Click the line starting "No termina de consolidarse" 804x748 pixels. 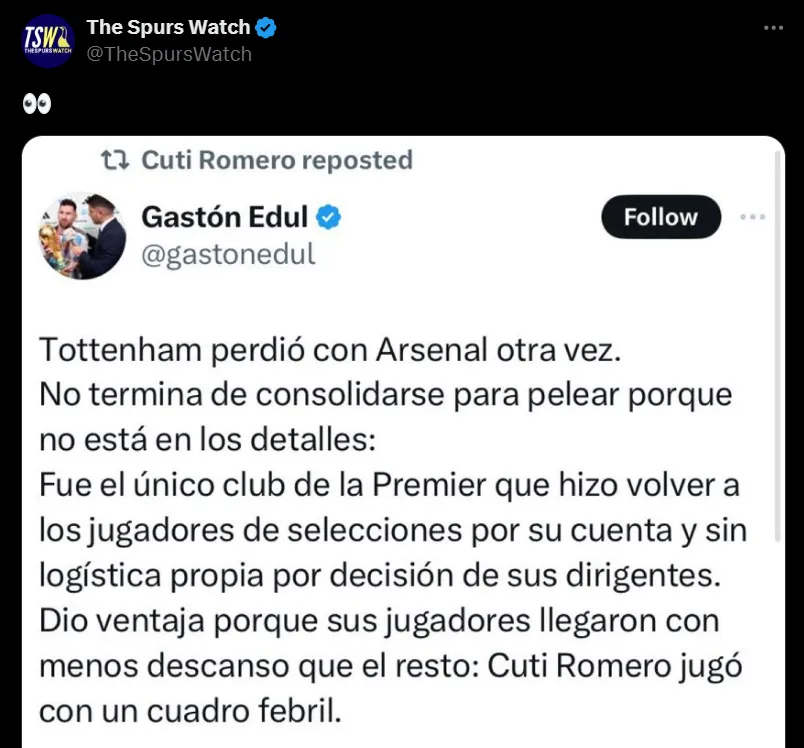point(385,394)
